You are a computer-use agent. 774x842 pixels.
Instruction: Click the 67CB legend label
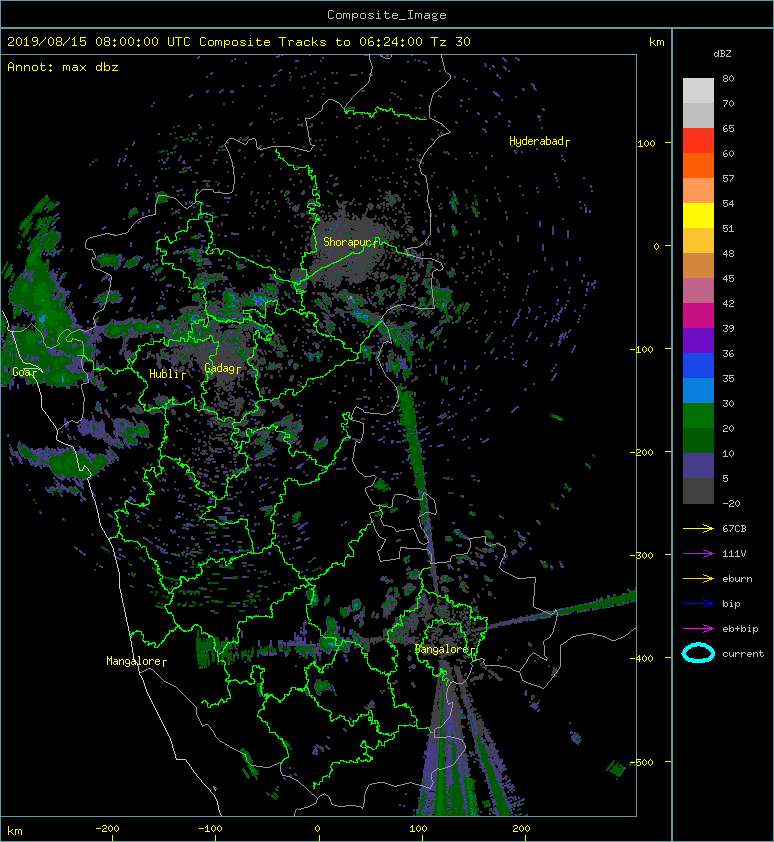click(734, 528)
